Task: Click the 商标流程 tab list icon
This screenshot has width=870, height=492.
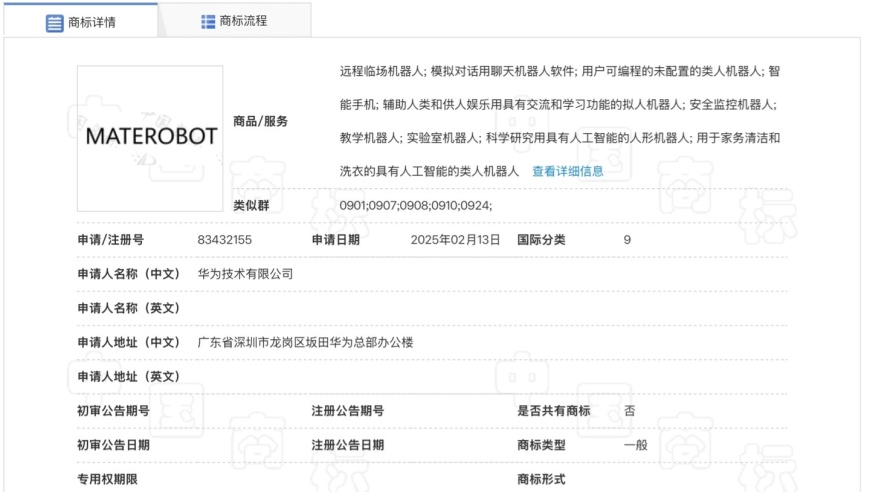Action: point(208,22)
